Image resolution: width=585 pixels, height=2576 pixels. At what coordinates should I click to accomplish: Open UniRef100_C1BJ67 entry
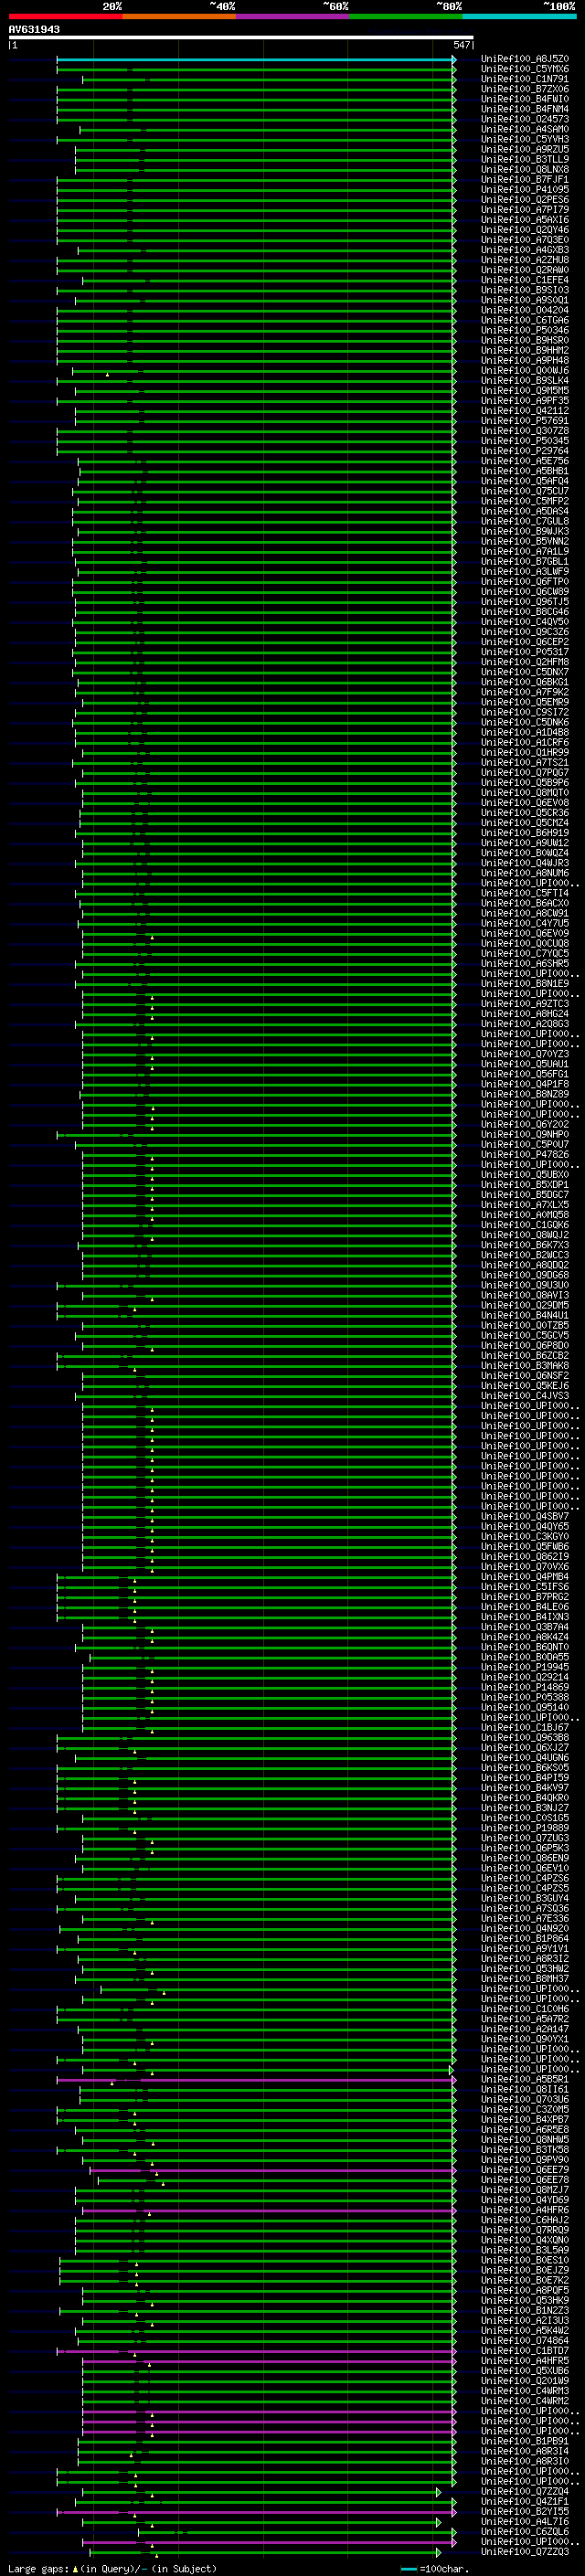(525, 1727)
